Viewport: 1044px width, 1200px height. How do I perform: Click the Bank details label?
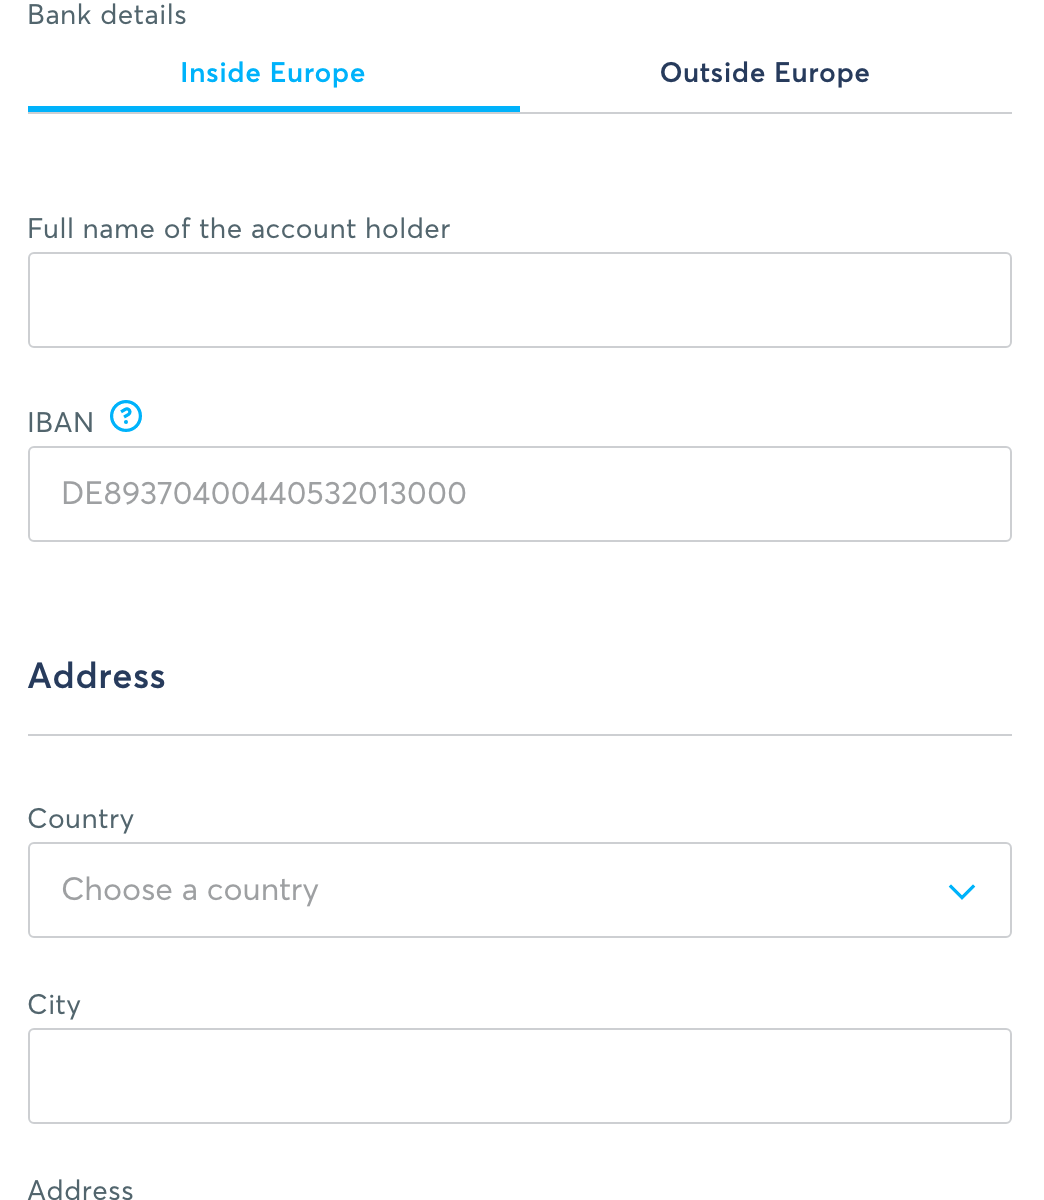pyautogui.click(x=107, y=15)
